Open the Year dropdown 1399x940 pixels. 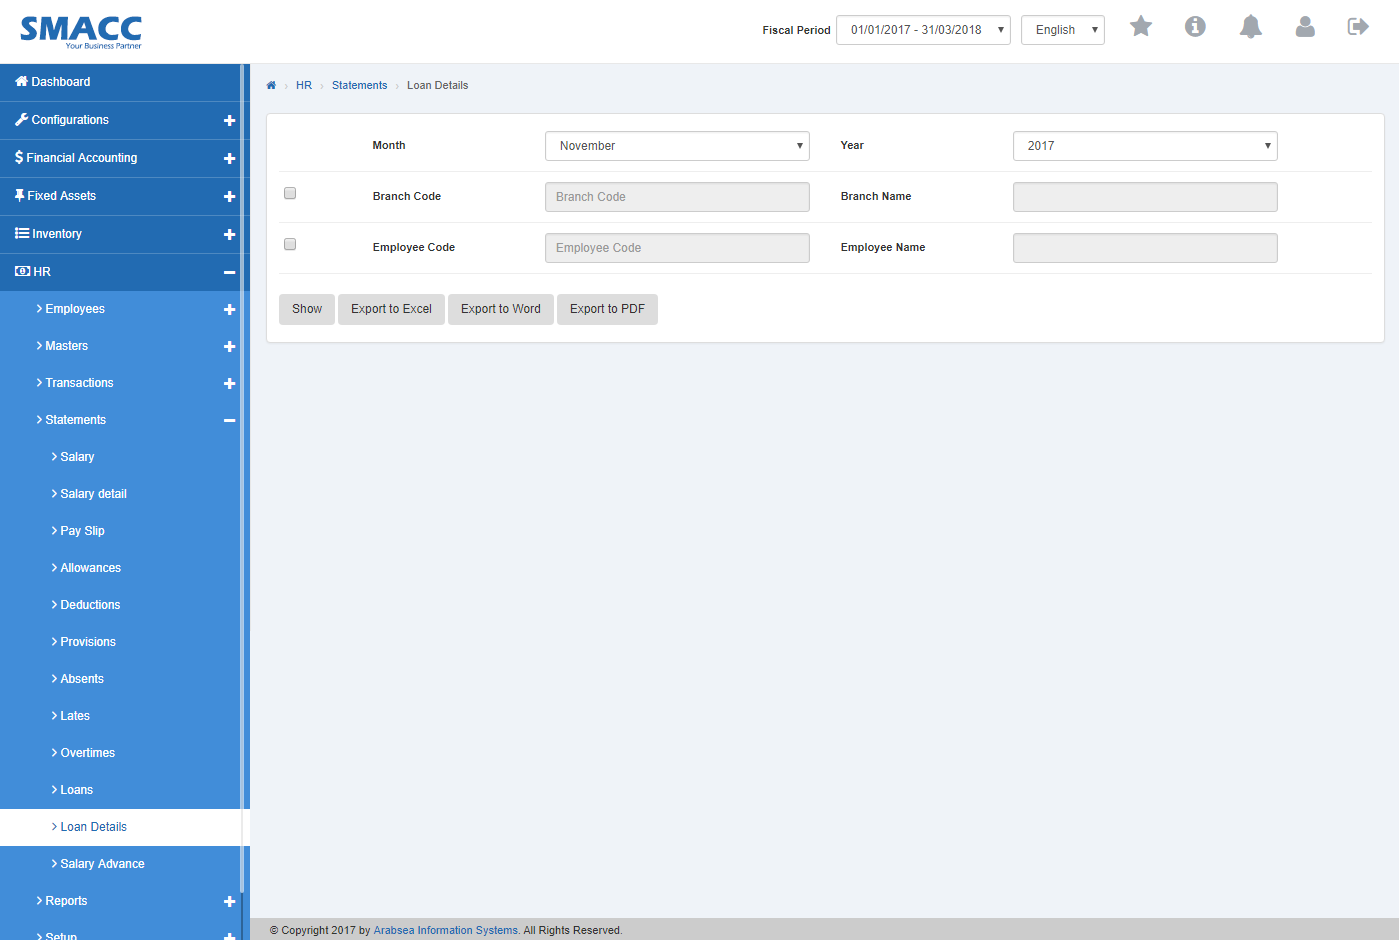(1144, 146)
